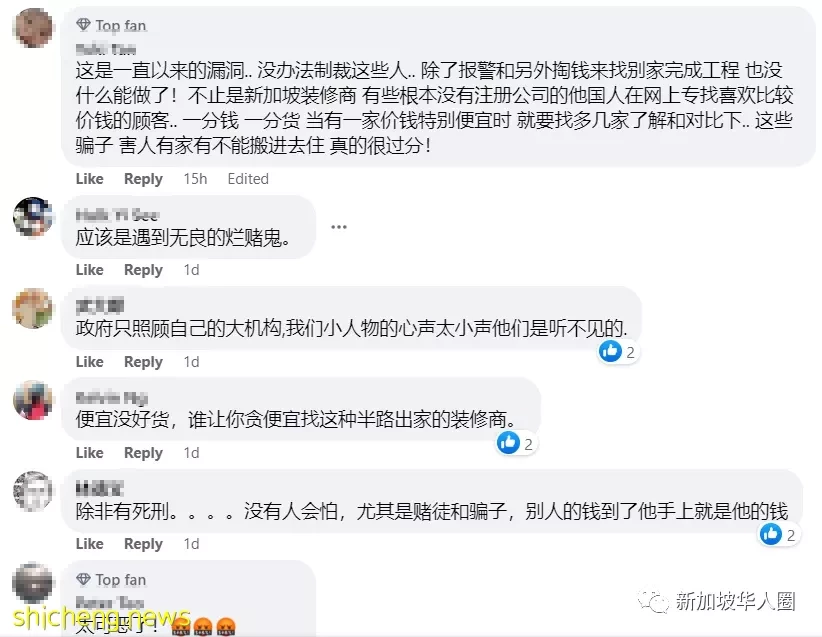This screenshot has height=637, width=822.
Task: Click the second Top fan badge near bottom
Action: (x=111, y=579)
